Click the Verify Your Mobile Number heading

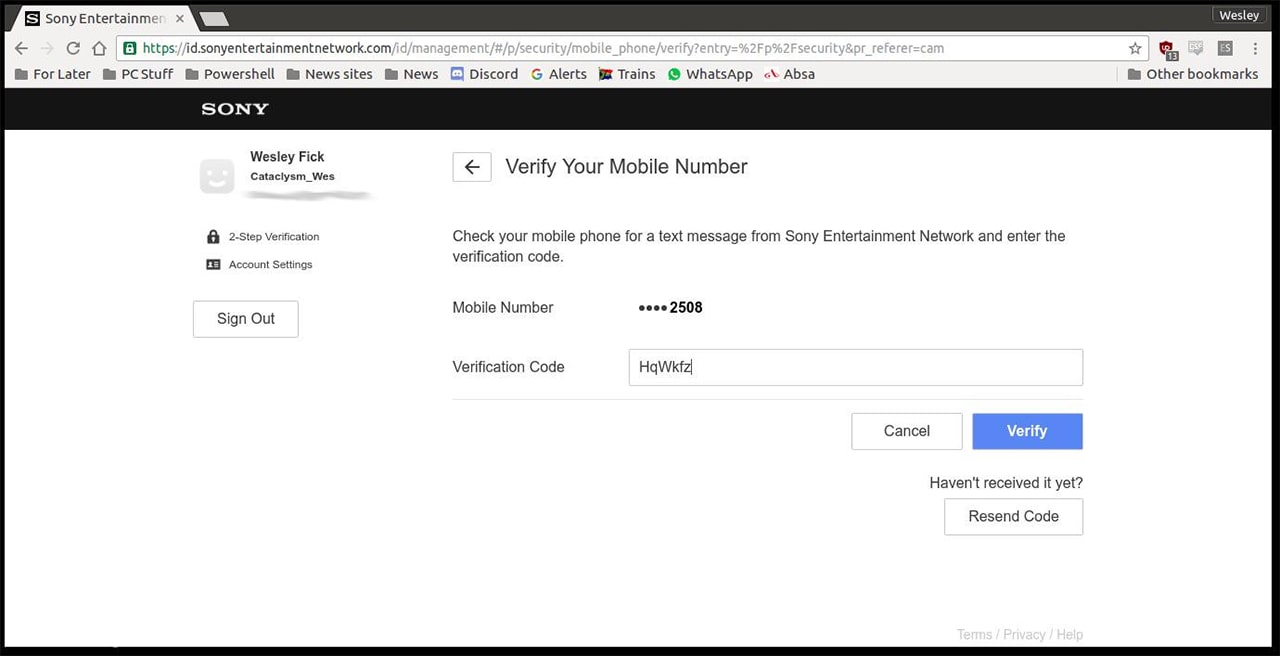626,167
